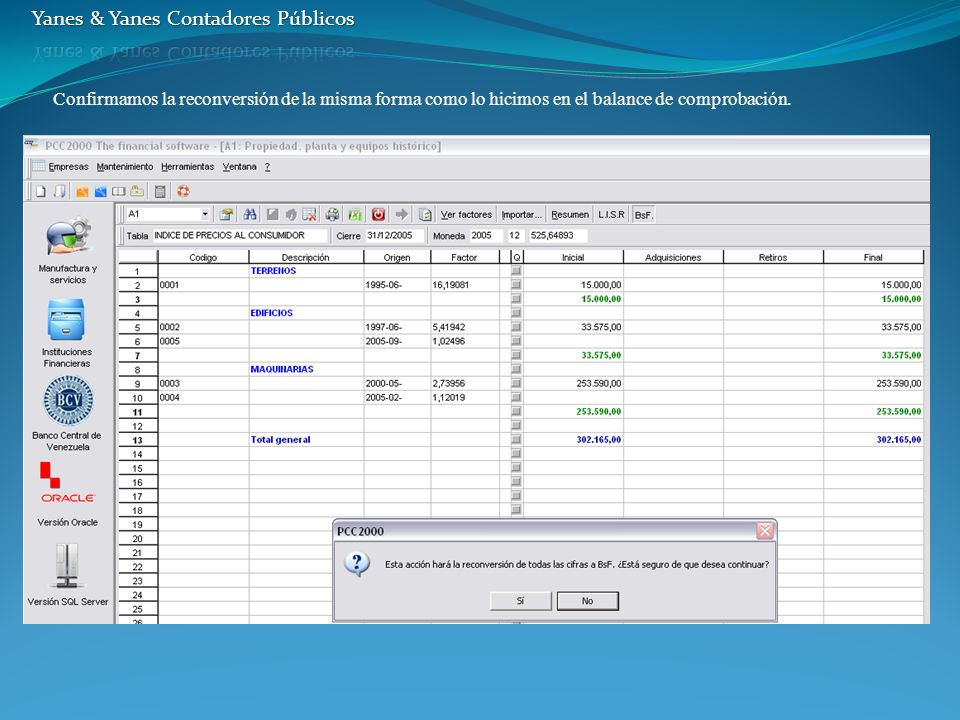Viewport: 960px width, 720px height.
Task: Open the ? help menu
Action: (268, 167)
